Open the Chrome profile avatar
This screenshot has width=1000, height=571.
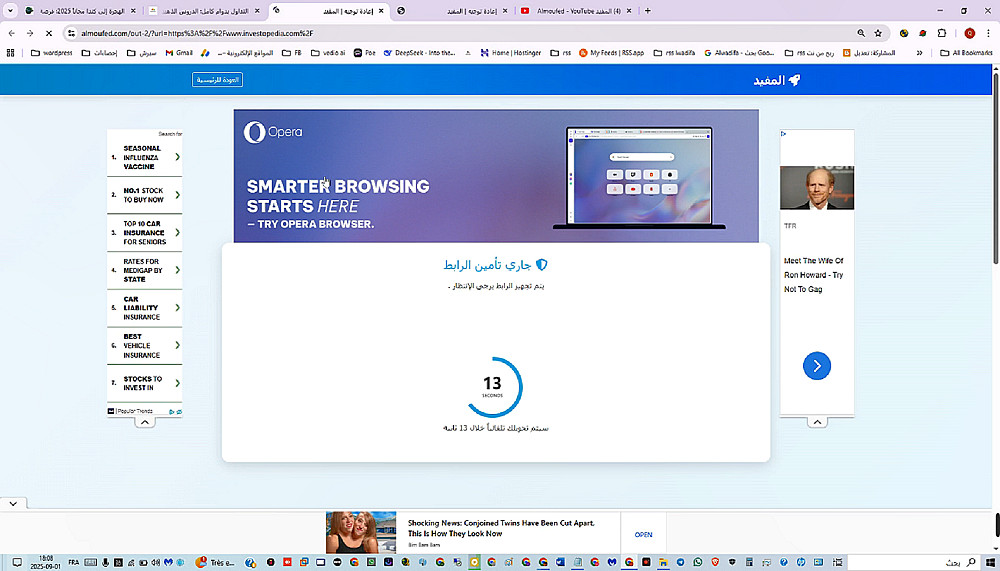969,33
